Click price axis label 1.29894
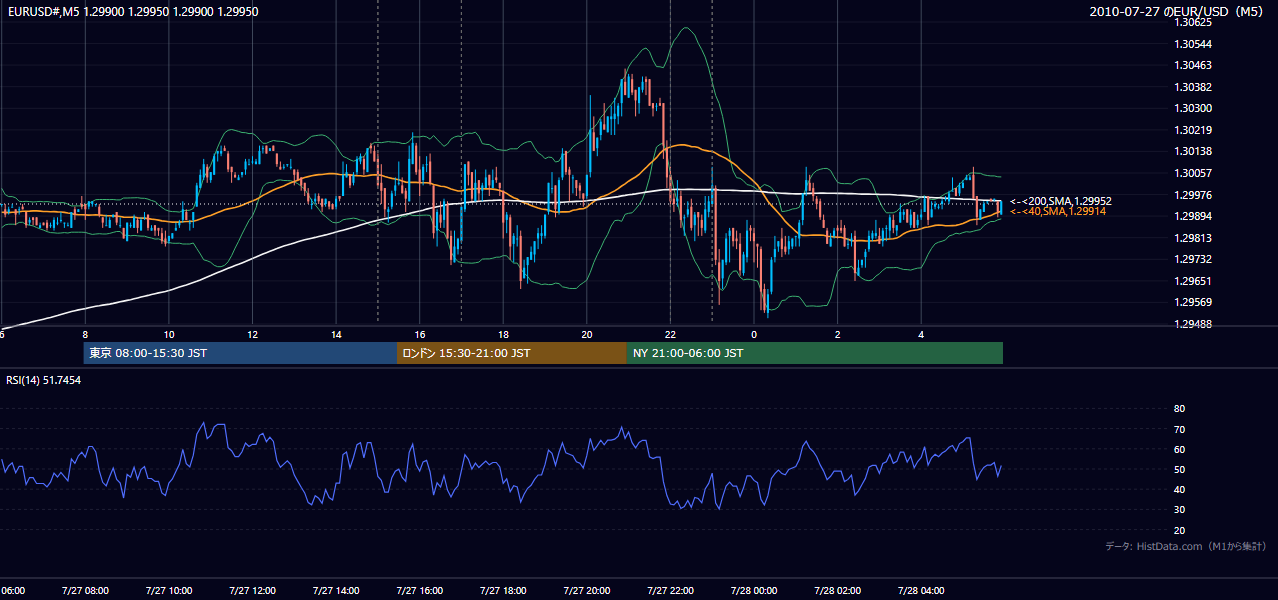Viewport: 1278px width, 600px height. (x=1193, y=216)
